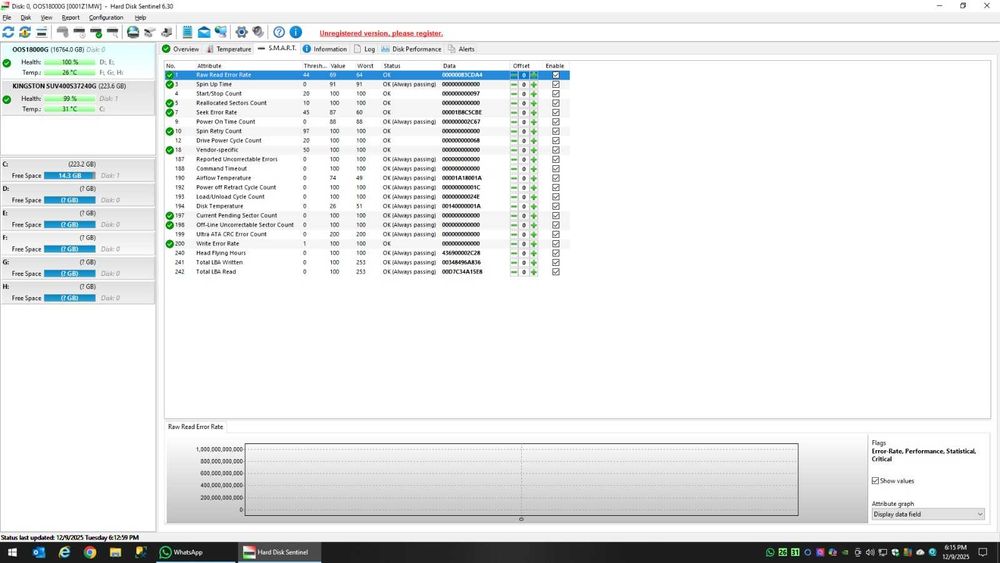Select the OOS18000G disk entry

coord(77,61)
